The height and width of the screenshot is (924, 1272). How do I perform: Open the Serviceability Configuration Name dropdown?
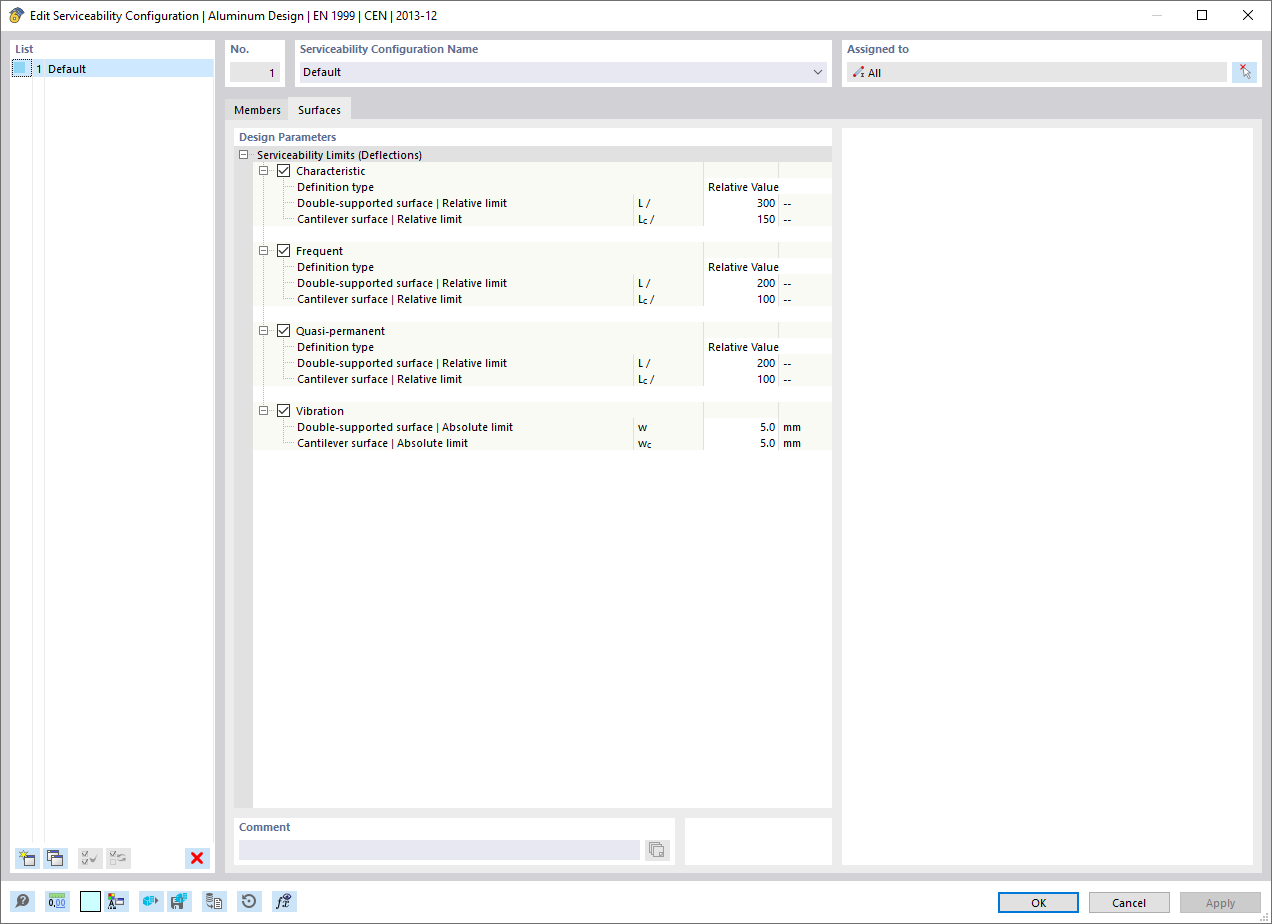click(x=817, y=72)
